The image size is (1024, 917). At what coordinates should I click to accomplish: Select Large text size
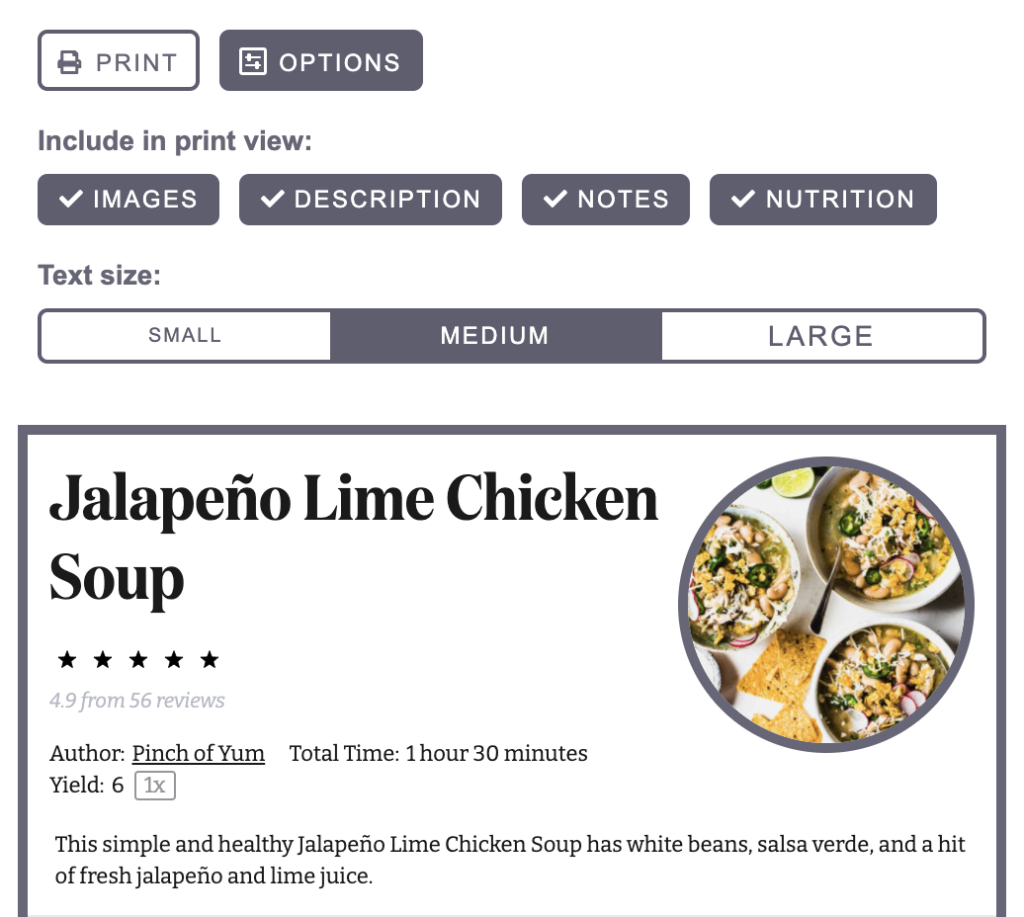822,336
